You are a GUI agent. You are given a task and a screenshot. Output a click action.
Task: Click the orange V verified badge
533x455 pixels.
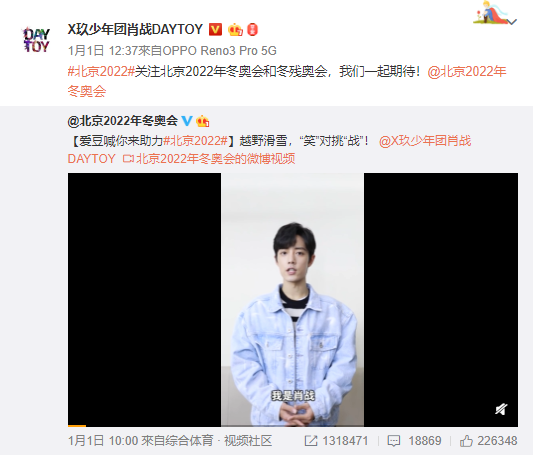(215, 30)
